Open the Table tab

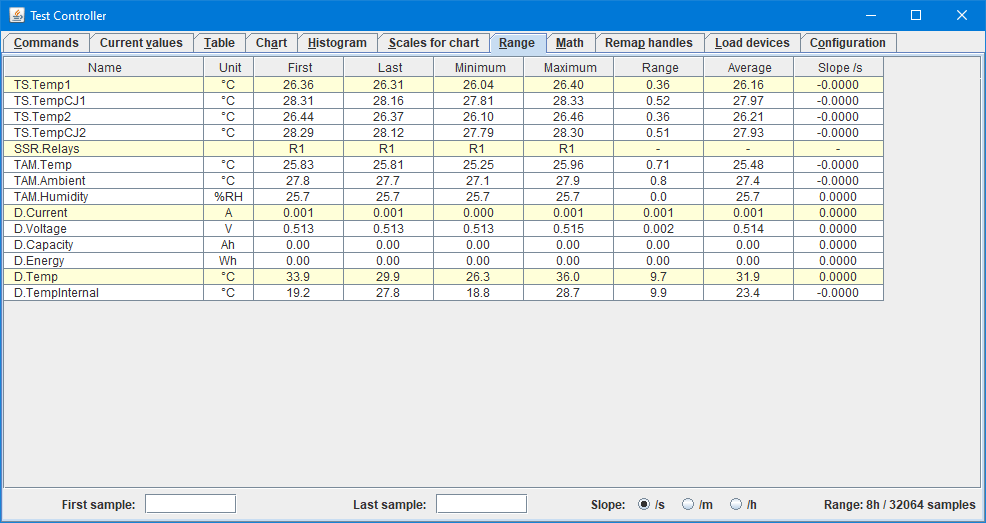point(219,43)
